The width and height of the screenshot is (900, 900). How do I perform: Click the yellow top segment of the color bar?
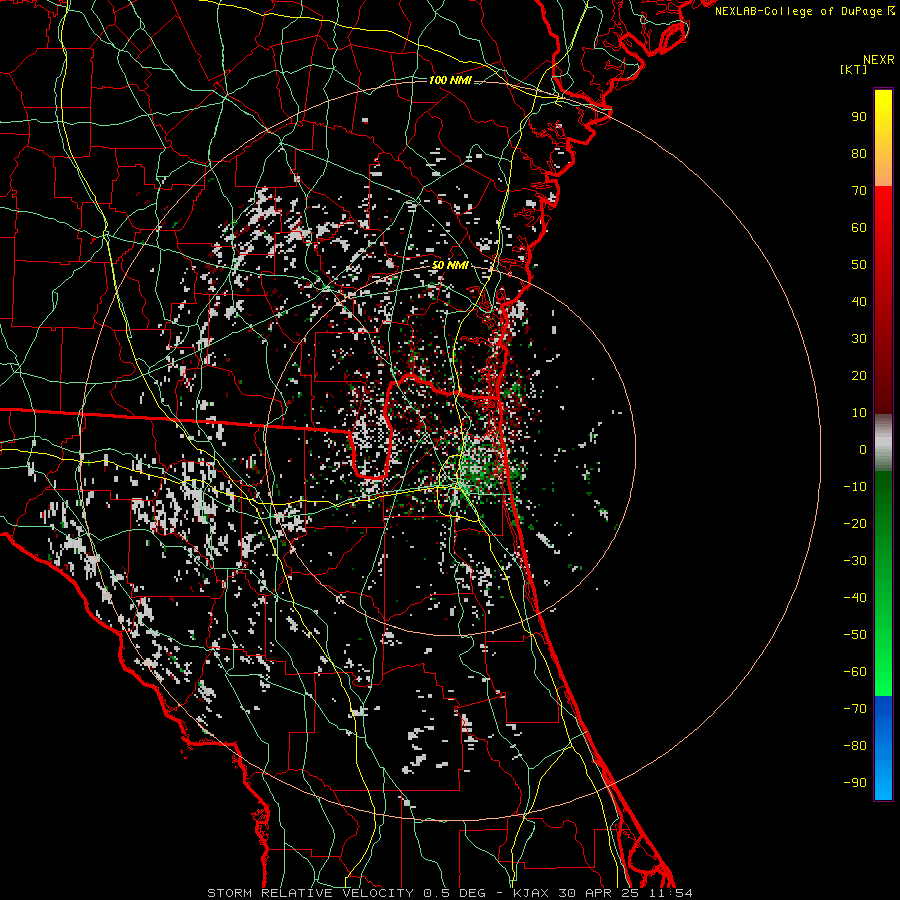(x=883, y=138)
